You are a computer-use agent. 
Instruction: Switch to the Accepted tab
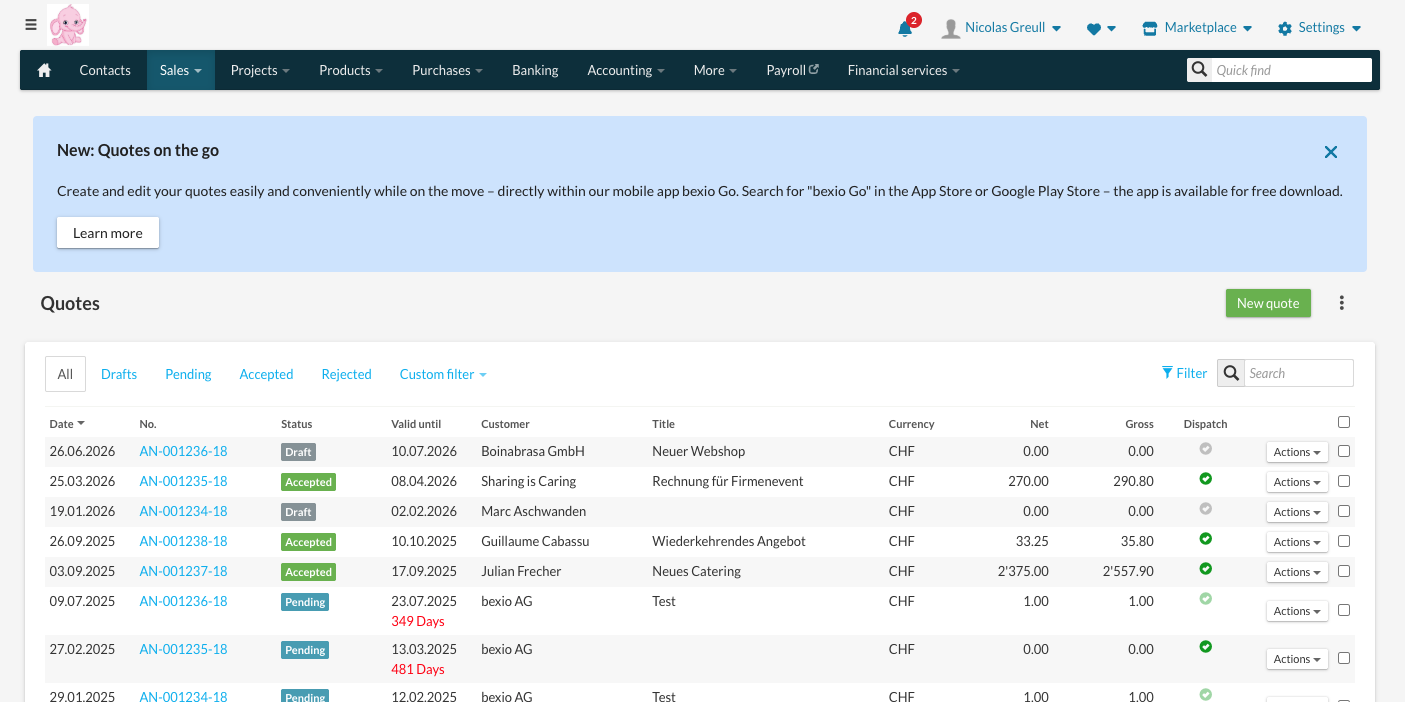[266, 374]
